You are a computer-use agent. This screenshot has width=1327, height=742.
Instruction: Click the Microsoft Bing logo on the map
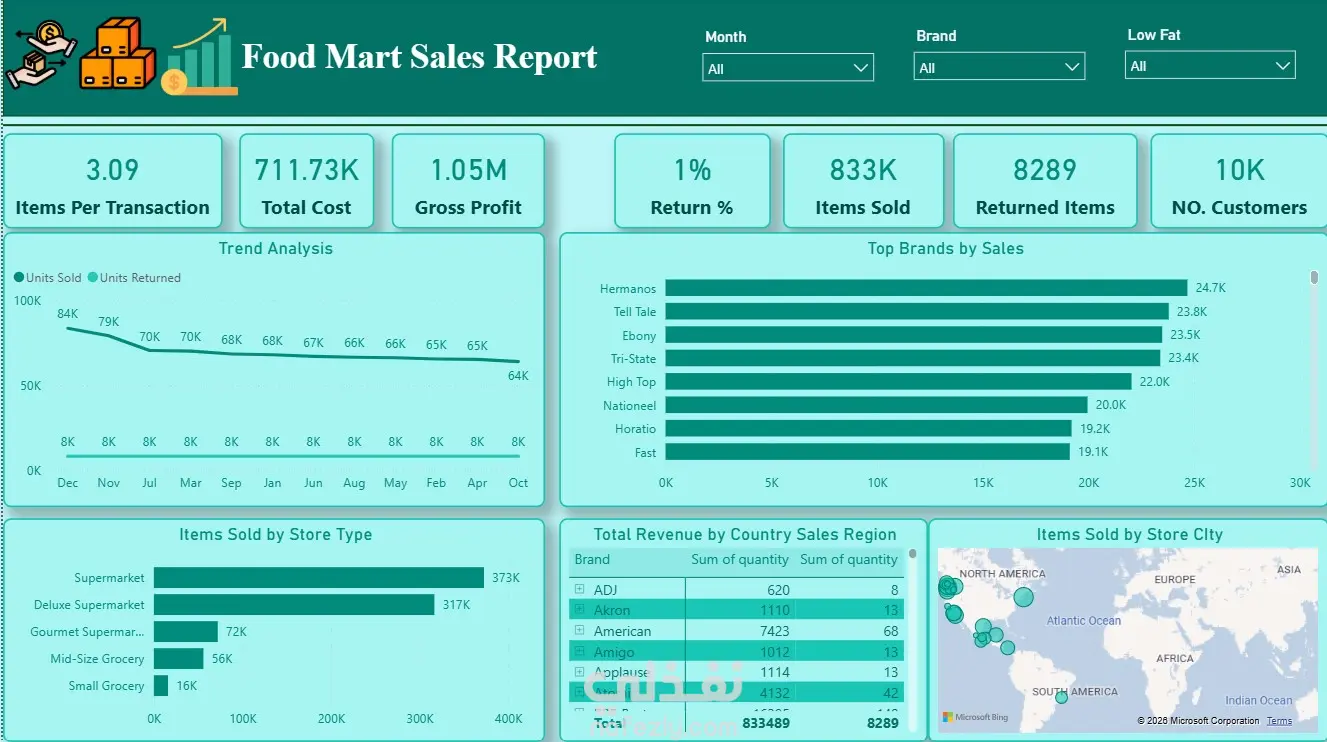click(975, 717)
